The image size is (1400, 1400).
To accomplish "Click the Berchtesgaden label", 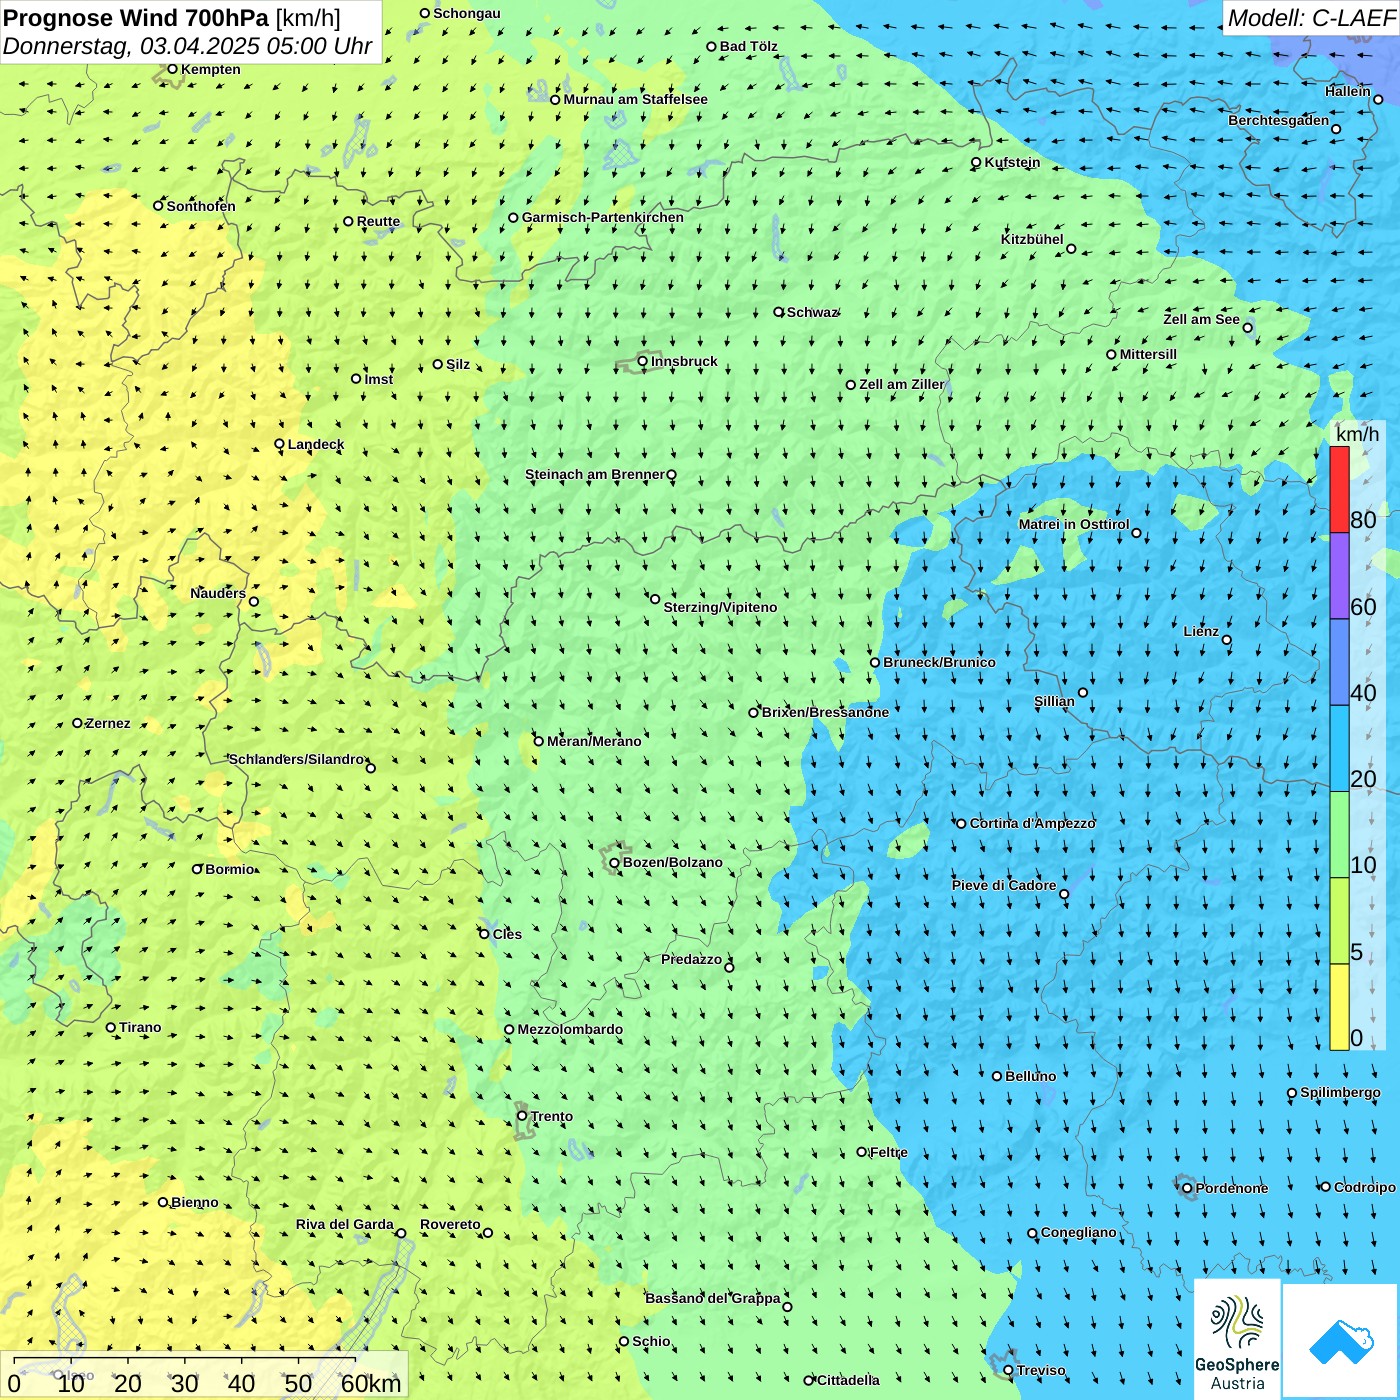I will [1278, 120].
